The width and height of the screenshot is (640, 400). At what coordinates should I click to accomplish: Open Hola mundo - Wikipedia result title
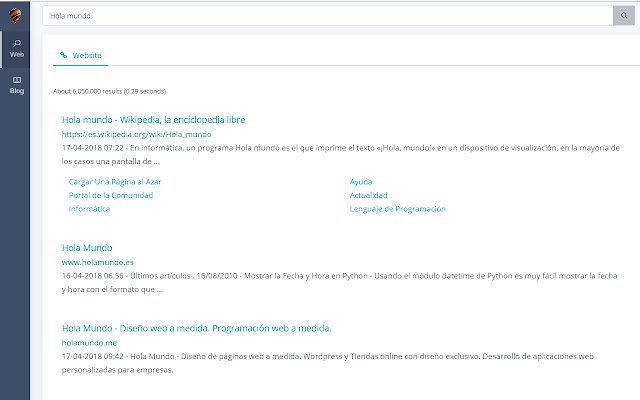point(153,120)
